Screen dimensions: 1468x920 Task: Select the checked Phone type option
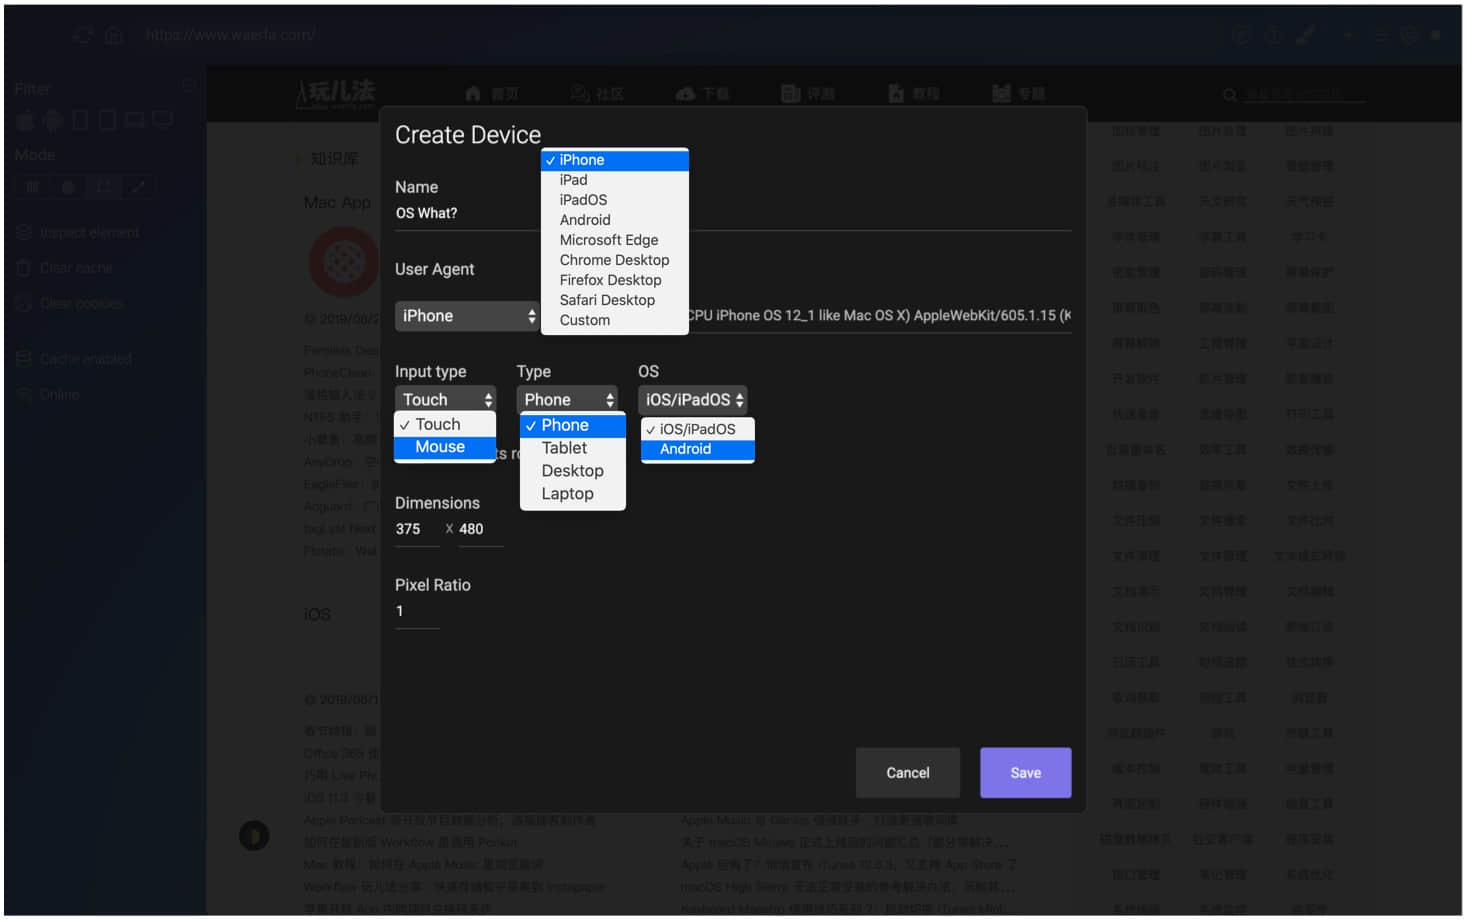573,425
